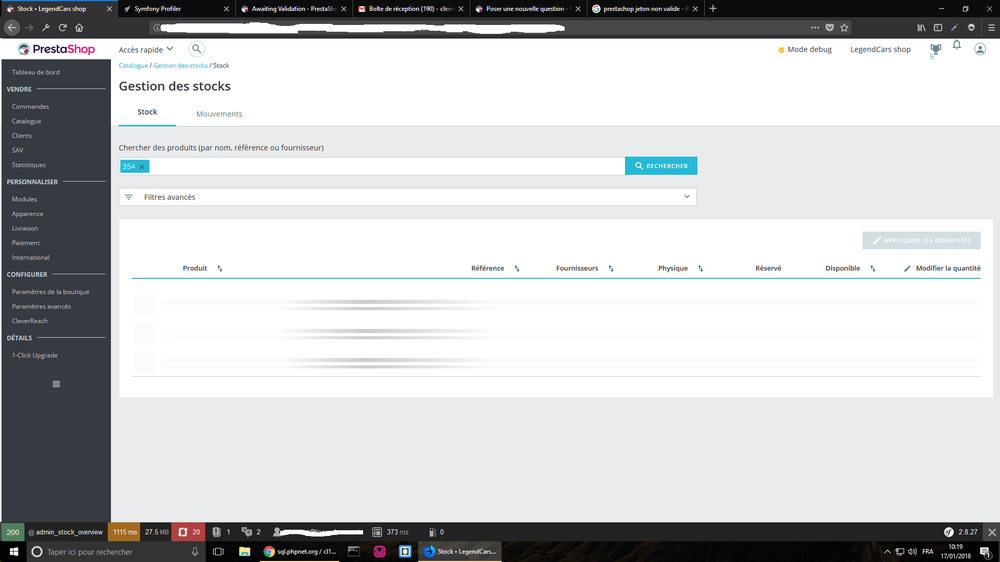Switch to Chrome sql.phpnet.org taskbar window

pyautogui.click(x=300, y=552)
